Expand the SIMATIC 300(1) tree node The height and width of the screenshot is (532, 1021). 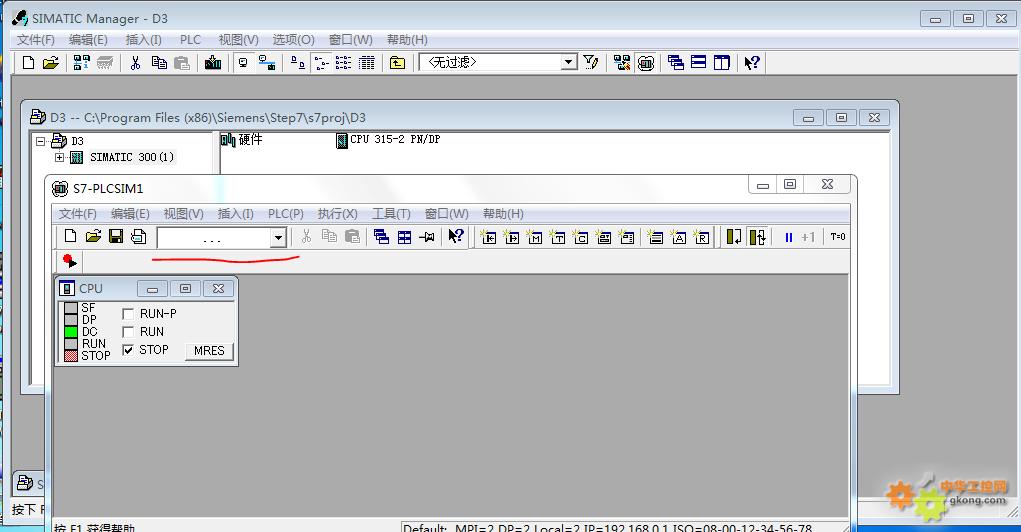click(59, 158)
